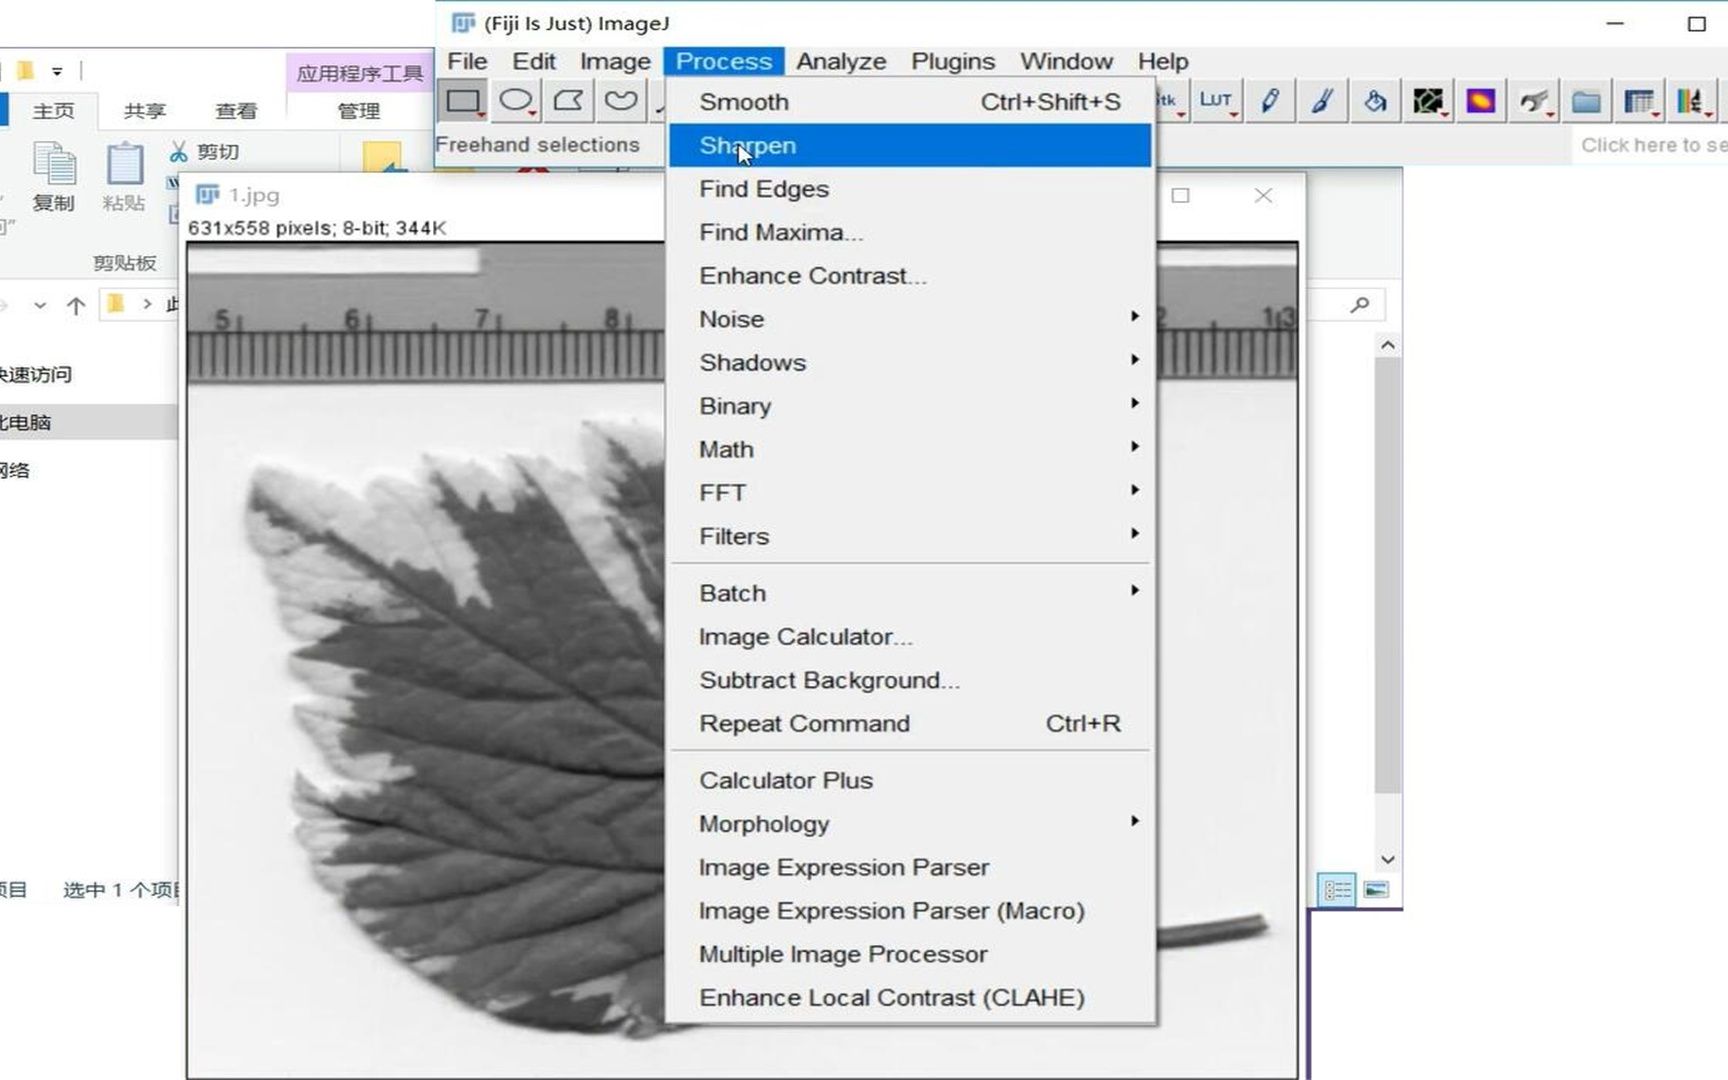Select the Polygon selection tool
Screen dimensions: 1728x1080
568,100
